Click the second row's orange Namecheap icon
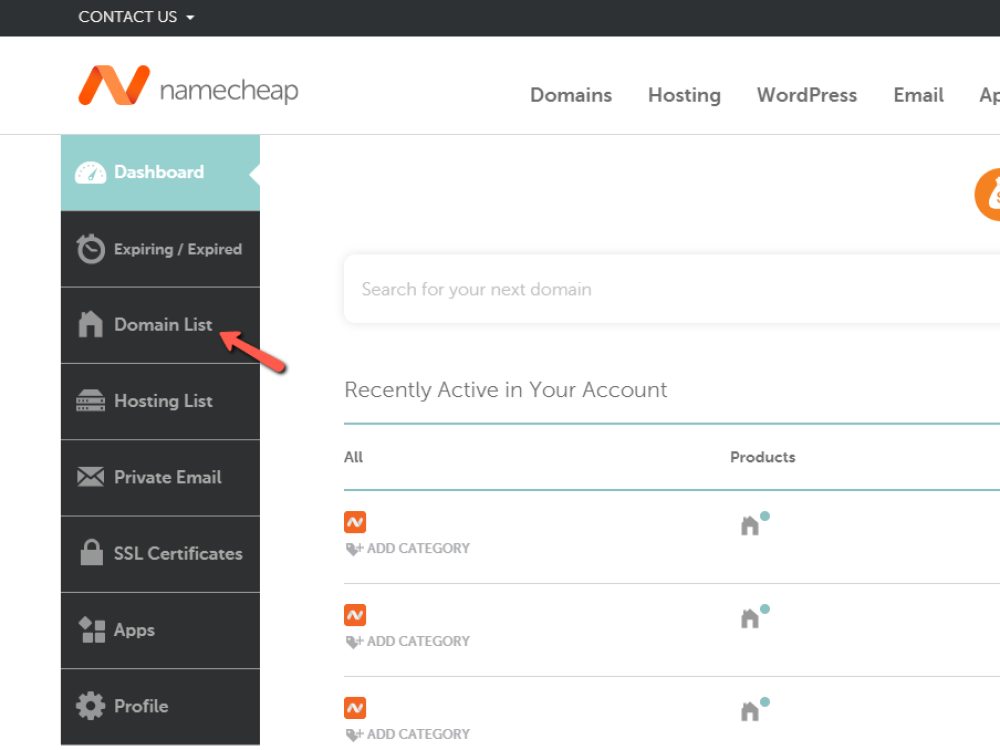Screen dimensions: 1000x750 [355, 615]
